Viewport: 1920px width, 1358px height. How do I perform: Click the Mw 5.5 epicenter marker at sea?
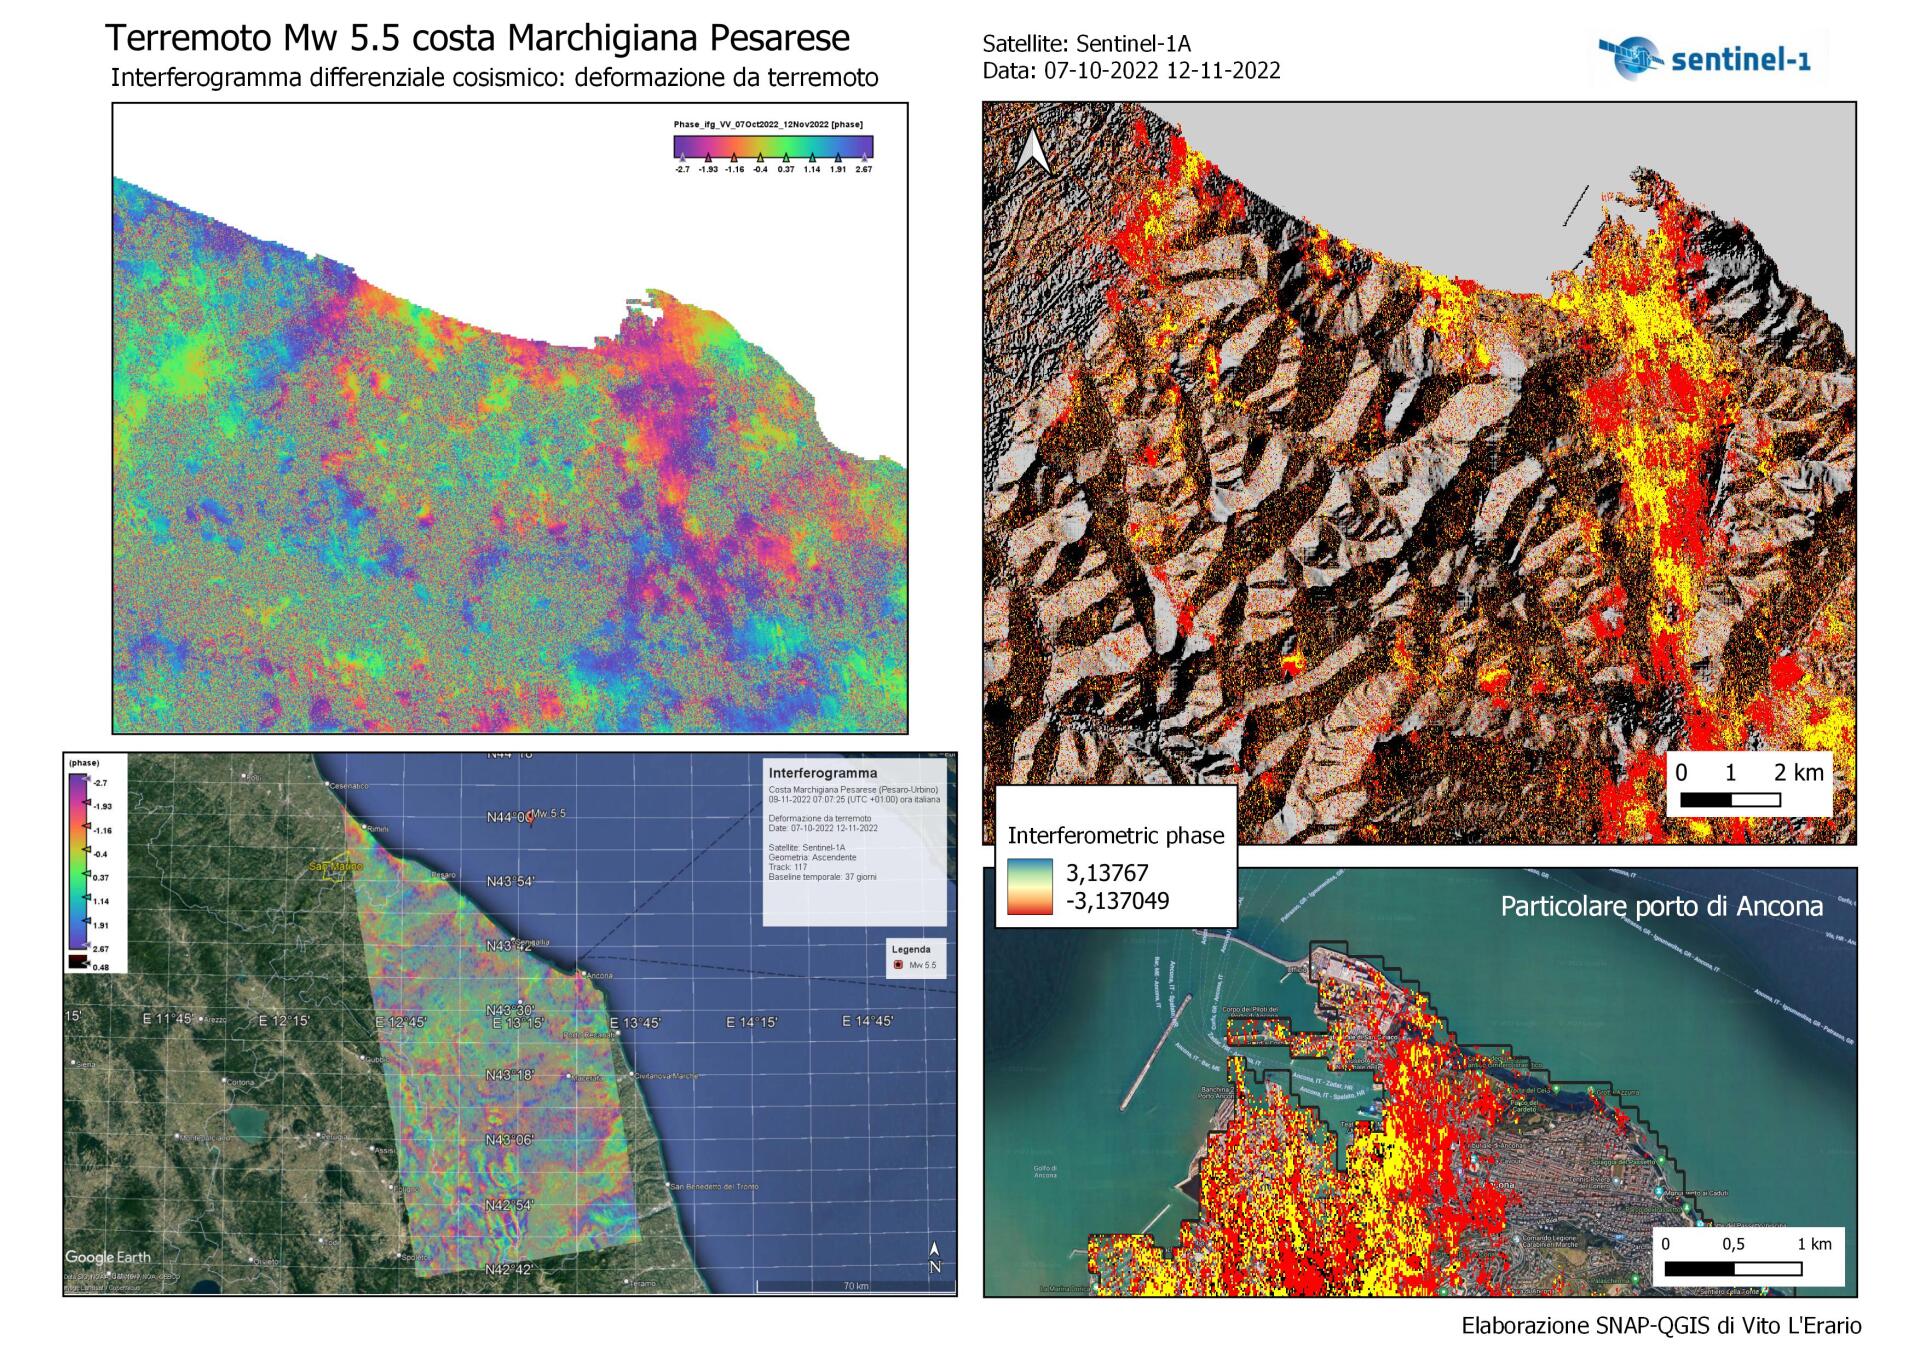531,817
